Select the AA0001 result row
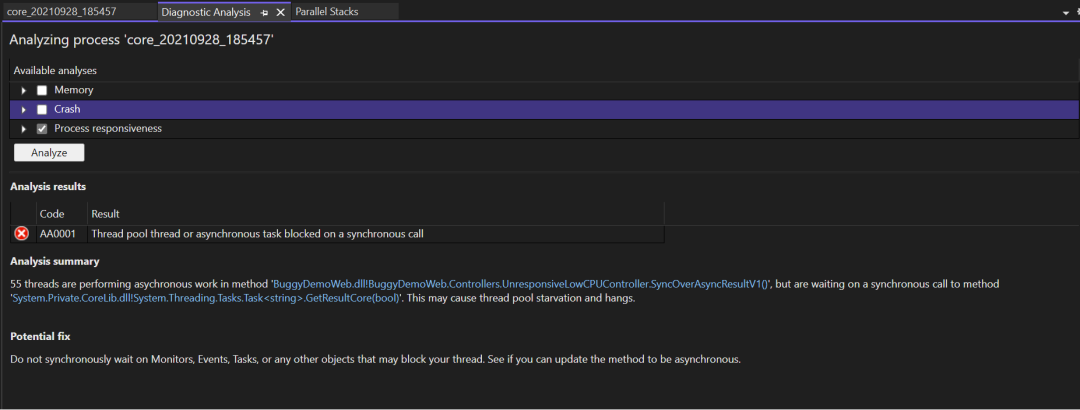 click(x=257, y=234)
